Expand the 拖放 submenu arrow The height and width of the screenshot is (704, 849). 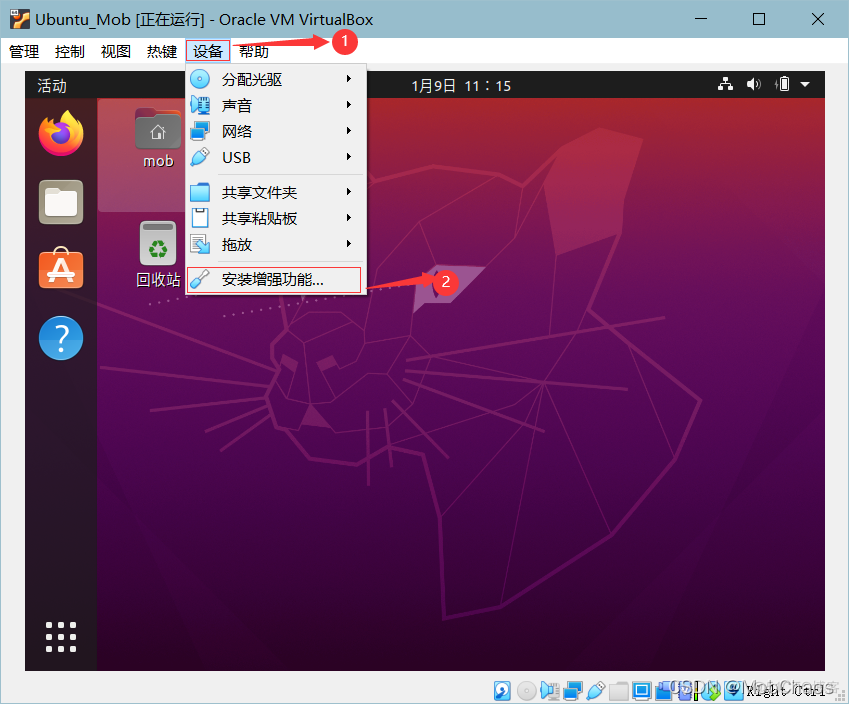coord(349,244)
